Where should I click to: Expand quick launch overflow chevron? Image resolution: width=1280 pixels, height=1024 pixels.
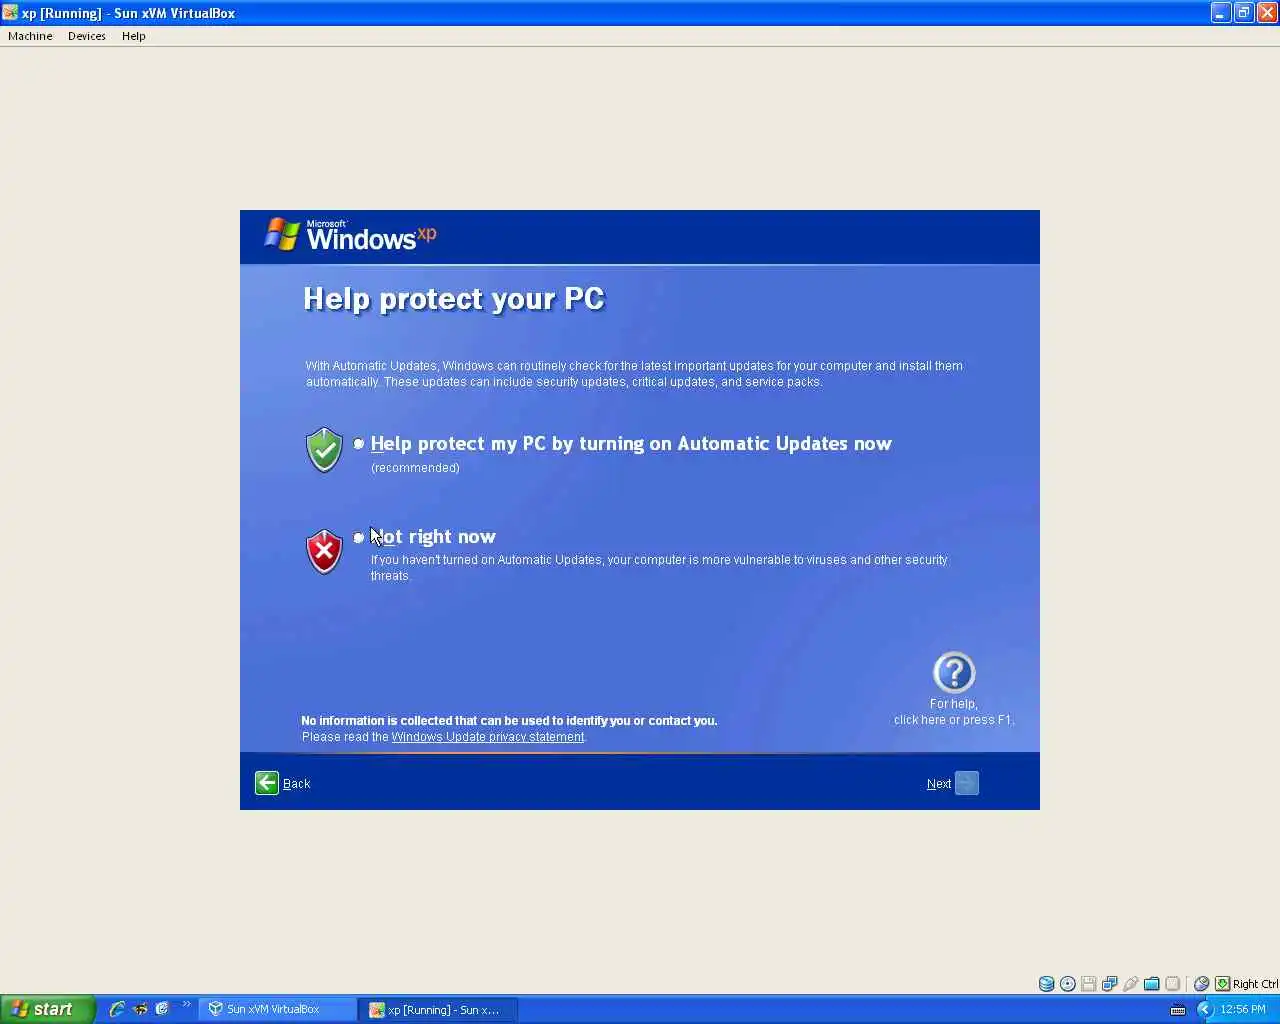pyautogui.click(x=186, y=1004)
